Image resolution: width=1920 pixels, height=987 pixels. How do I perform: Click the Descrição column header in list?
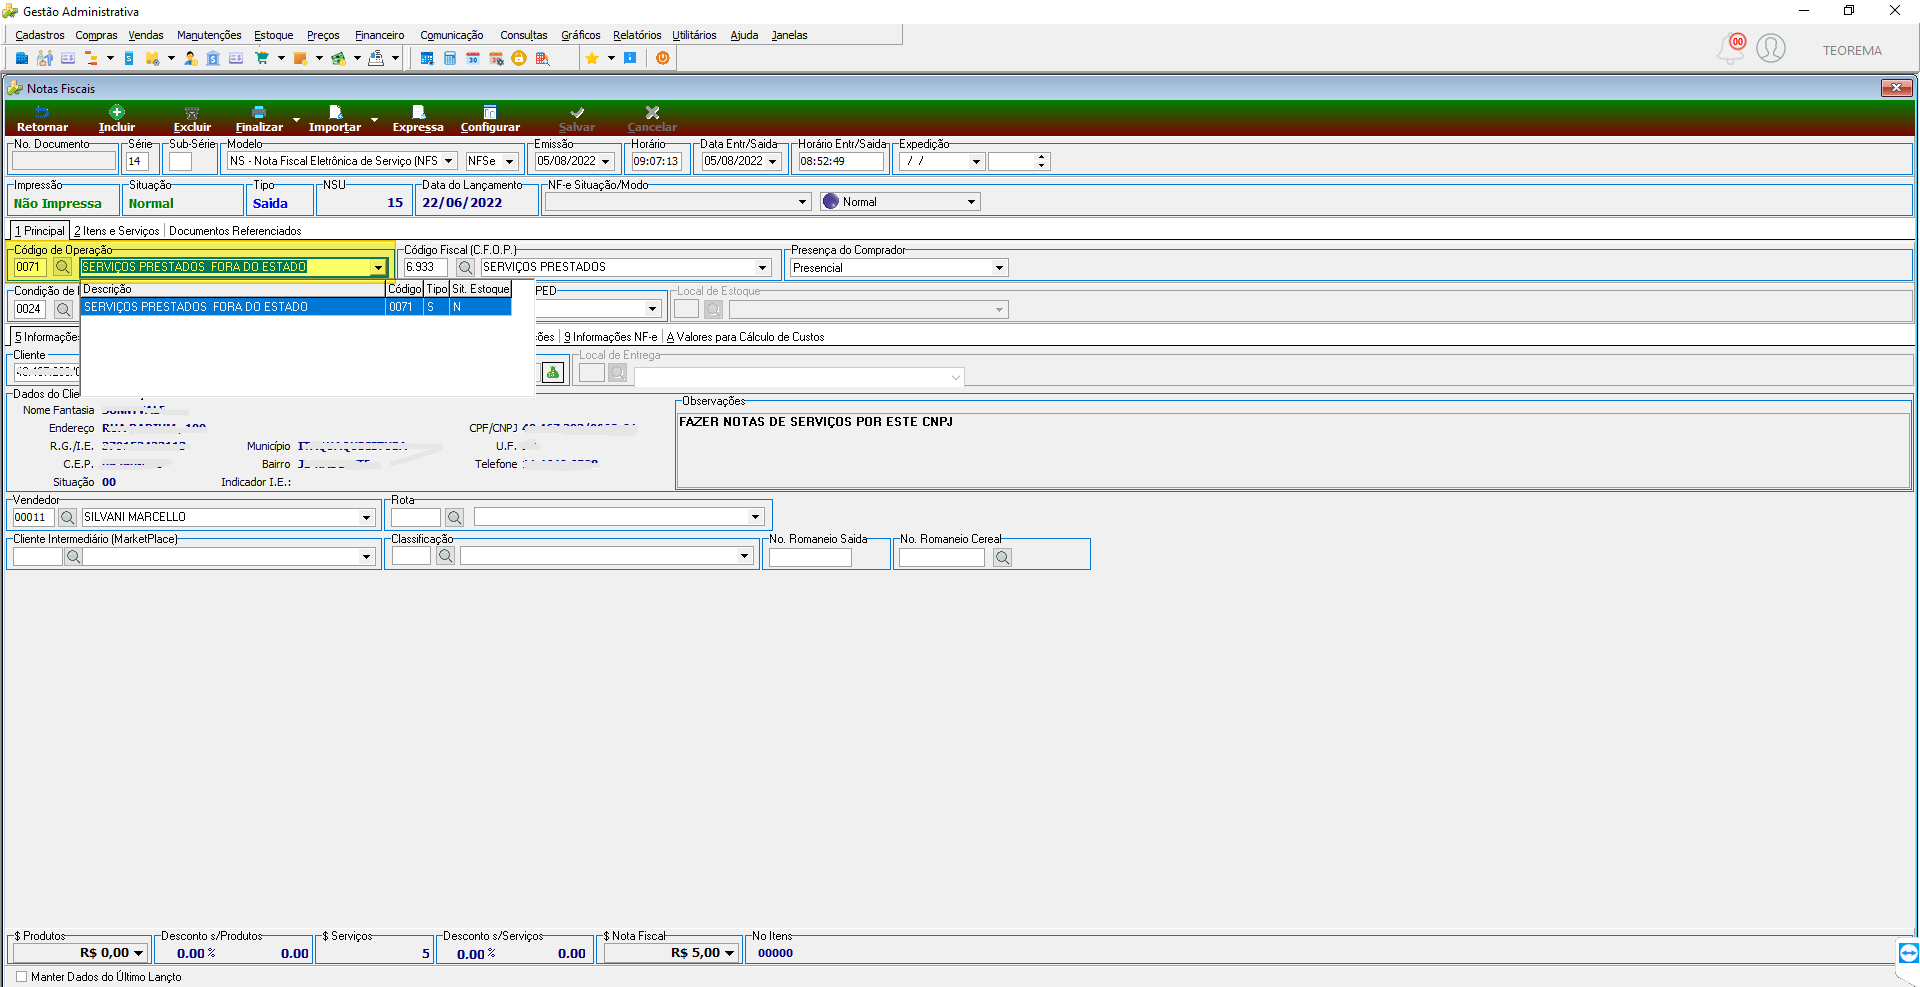click(x=233, y=289)
